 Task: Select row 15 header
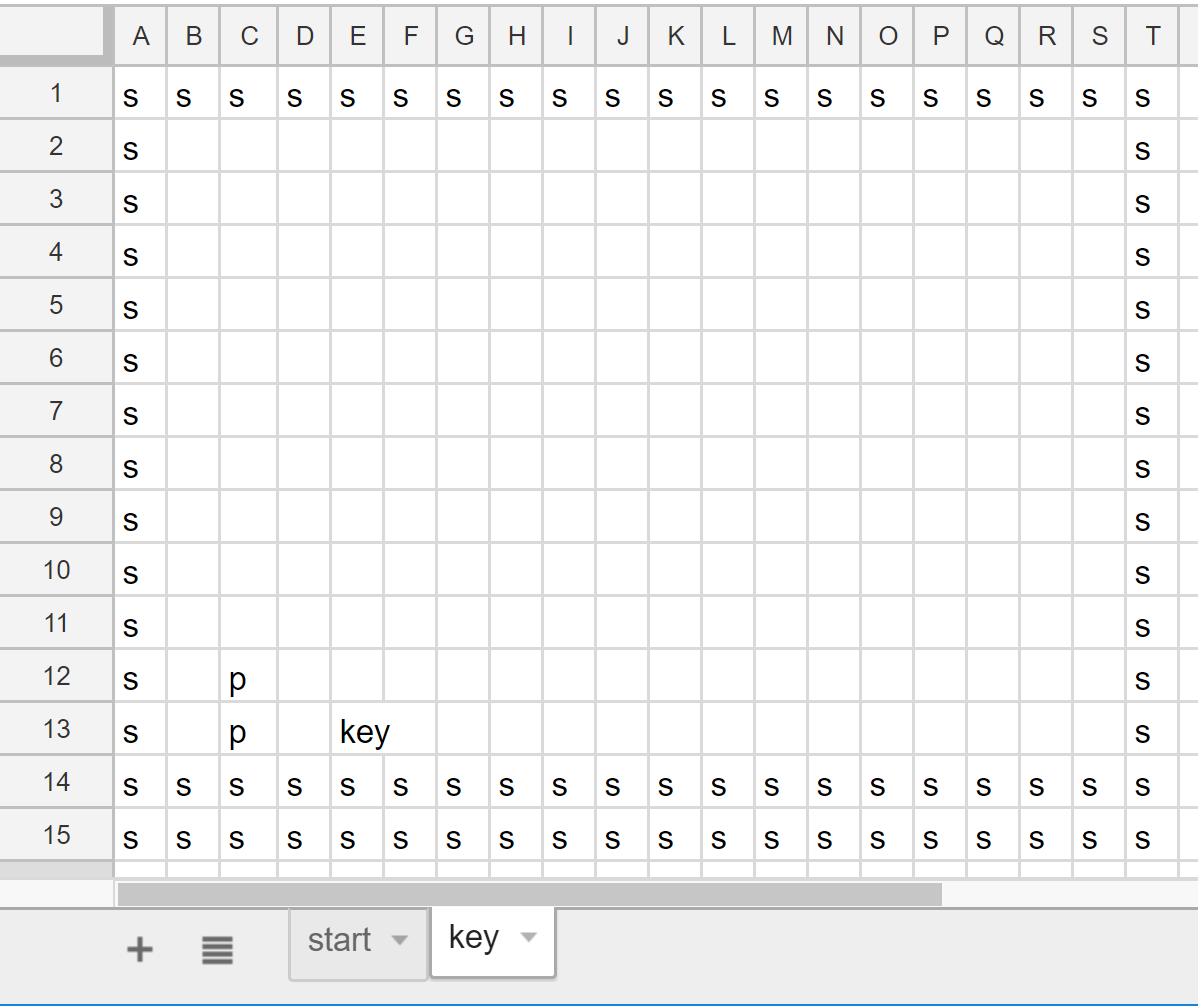[x=56, y=835]
